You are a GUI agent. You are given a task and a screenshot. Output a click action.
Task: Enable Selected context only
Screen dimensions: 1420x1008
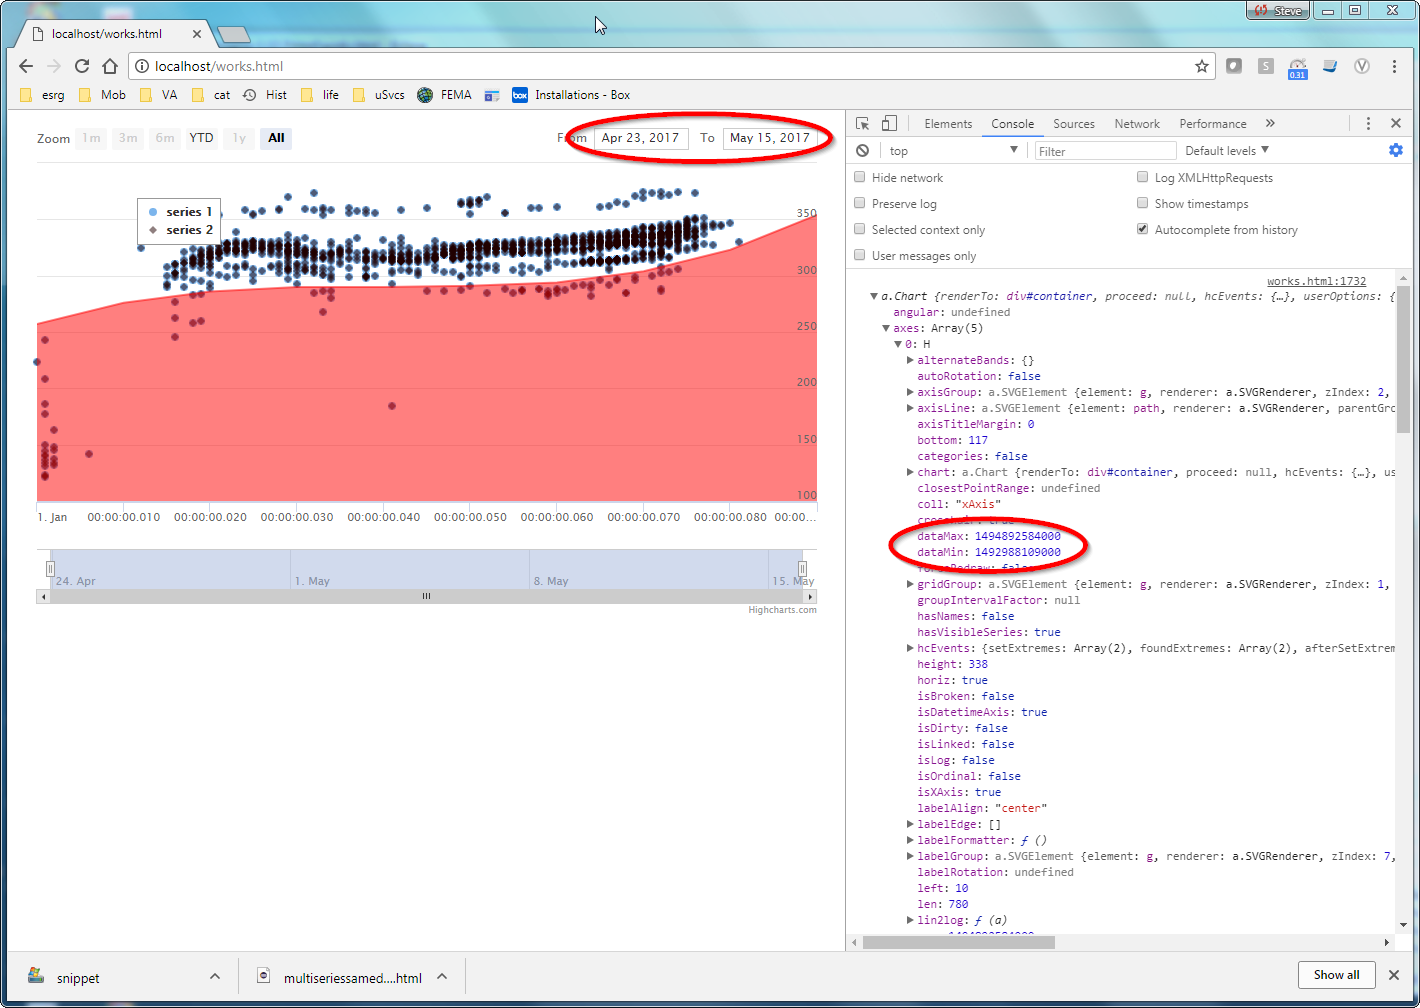(x=860, y=229)
